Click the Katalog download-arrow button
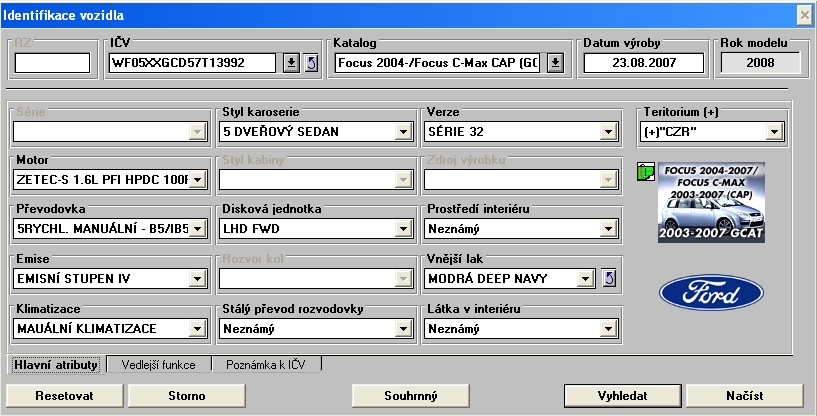 coord(556,63)
